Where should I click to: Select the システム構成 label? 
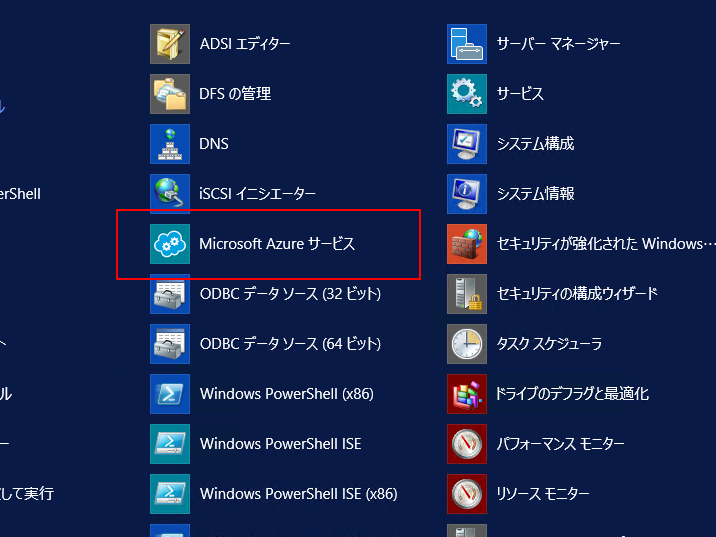[536, 144]
